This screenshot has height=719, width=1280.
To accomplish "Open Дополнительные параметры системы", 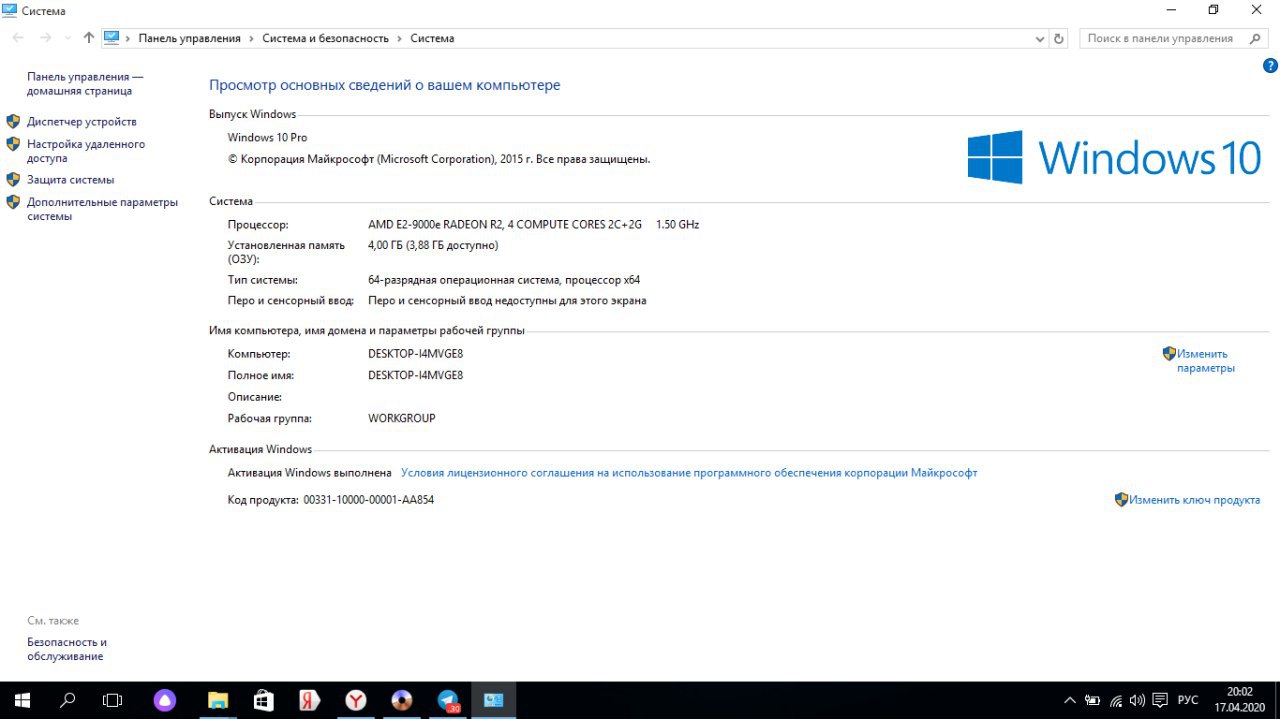I will [102, 209].
